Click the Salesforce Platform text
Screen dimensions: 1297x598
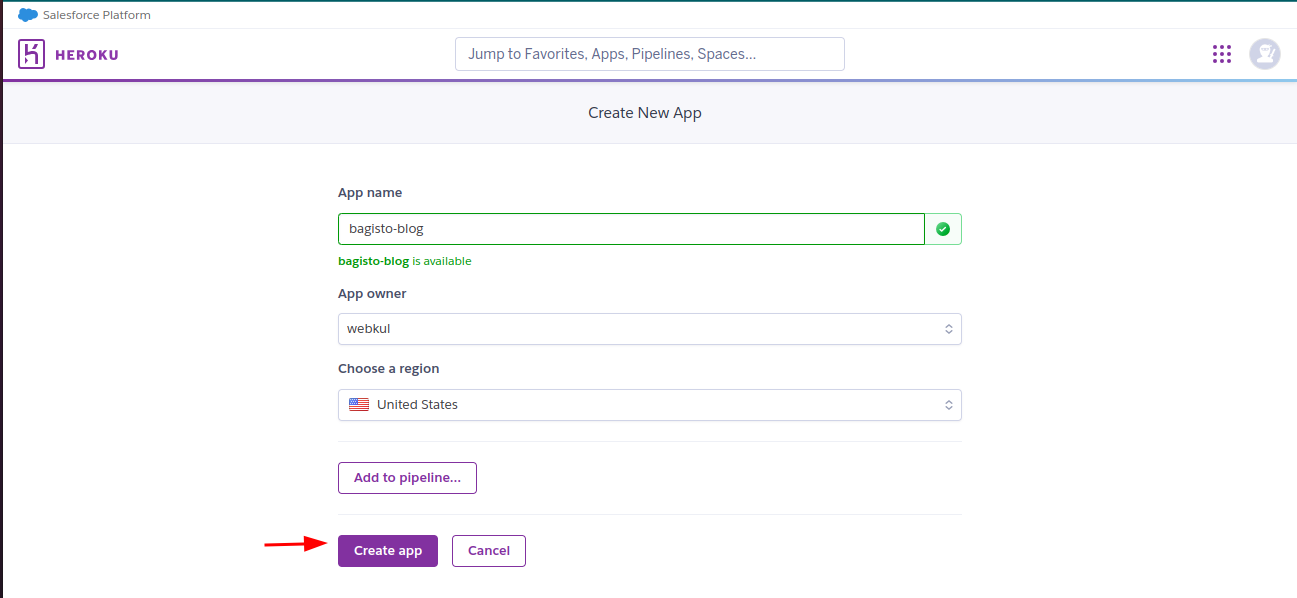(97, 15)
